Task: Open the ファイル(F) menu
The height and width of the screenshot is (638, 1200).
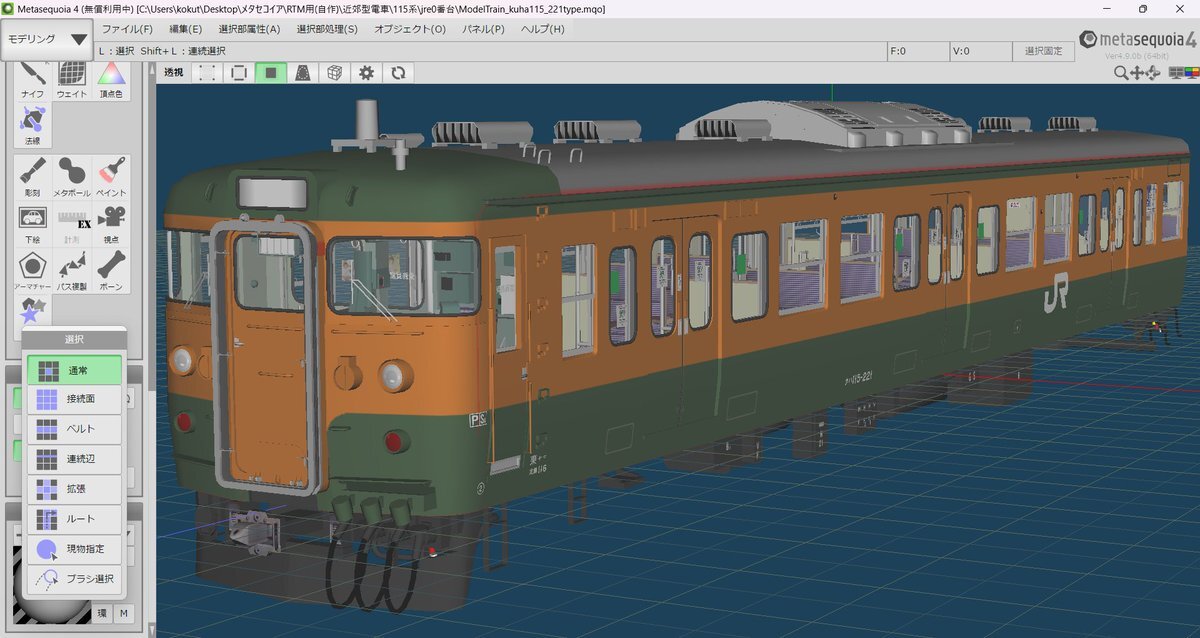Action: click(127, 29)
